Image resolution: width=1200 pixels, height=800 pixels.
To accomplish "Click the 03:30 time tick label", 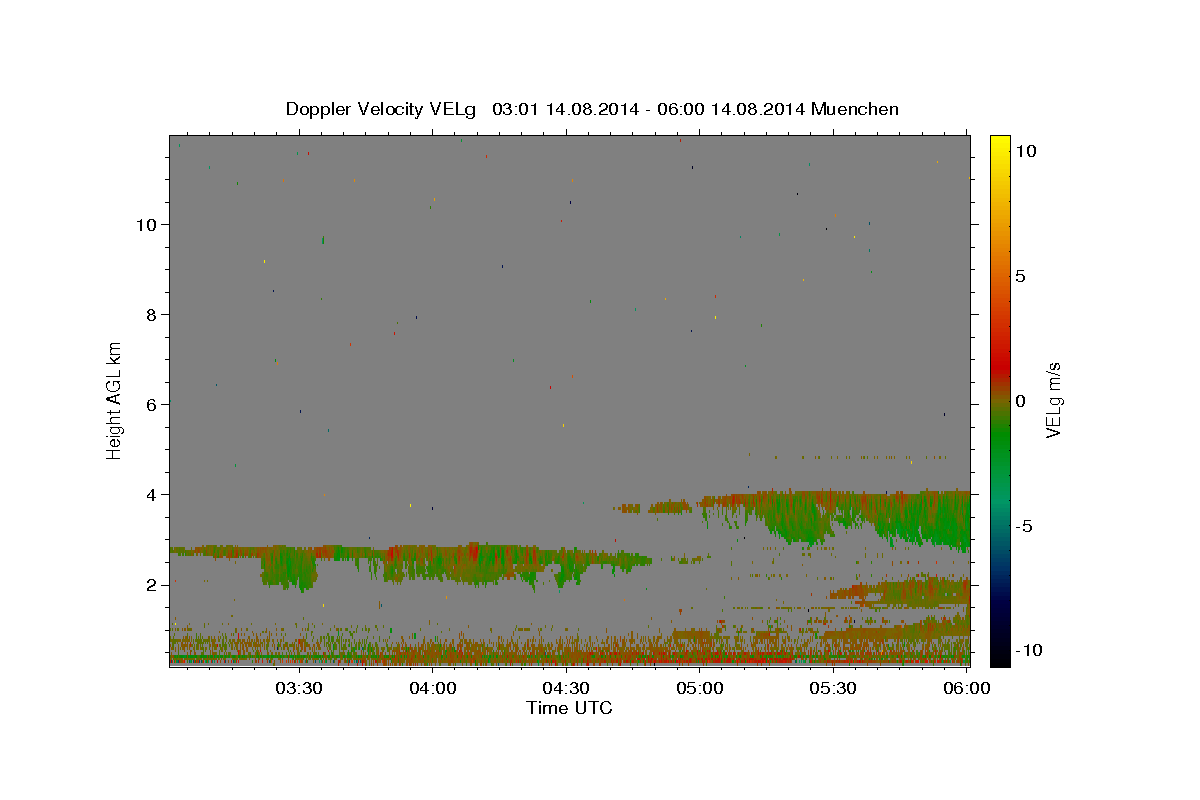I will 298,688.
